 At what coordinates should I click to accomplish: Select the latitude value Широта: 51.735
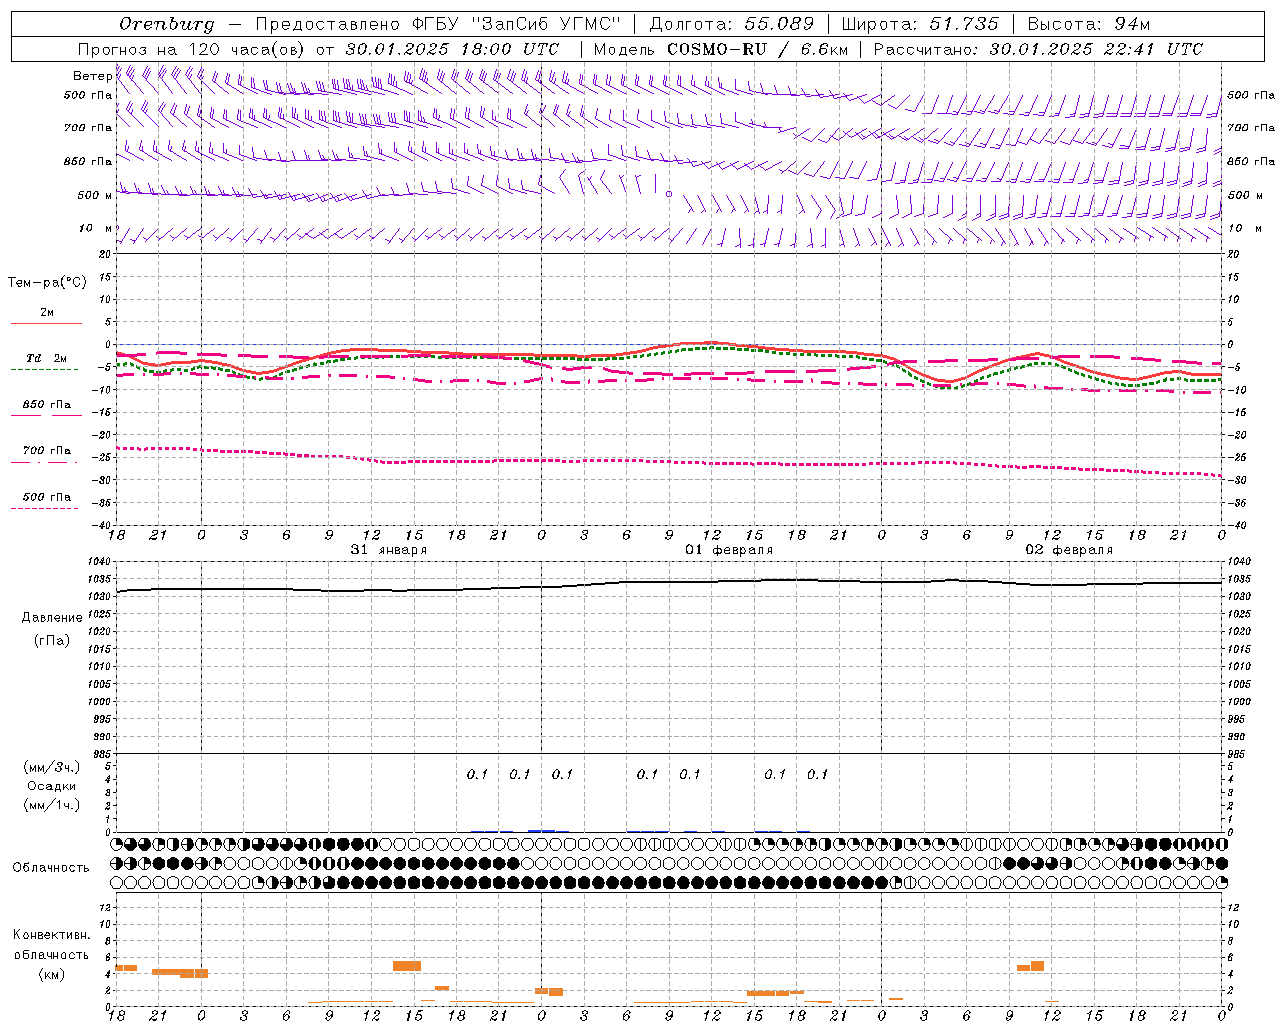(920, 24)
